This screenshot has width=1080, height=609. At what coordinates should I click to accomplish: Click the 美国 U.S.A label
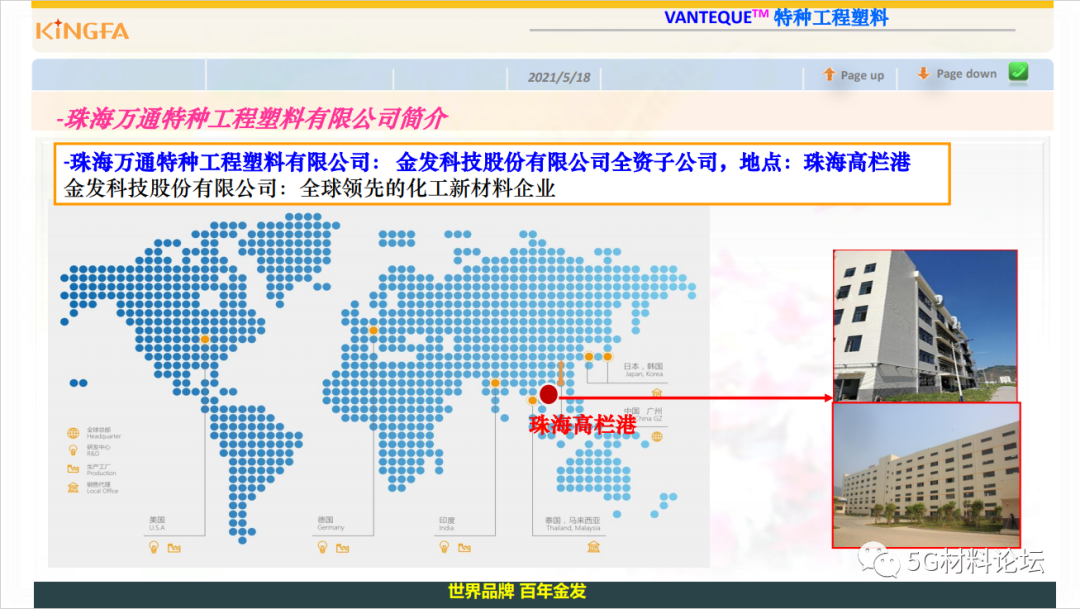click(x=157, y=524)
